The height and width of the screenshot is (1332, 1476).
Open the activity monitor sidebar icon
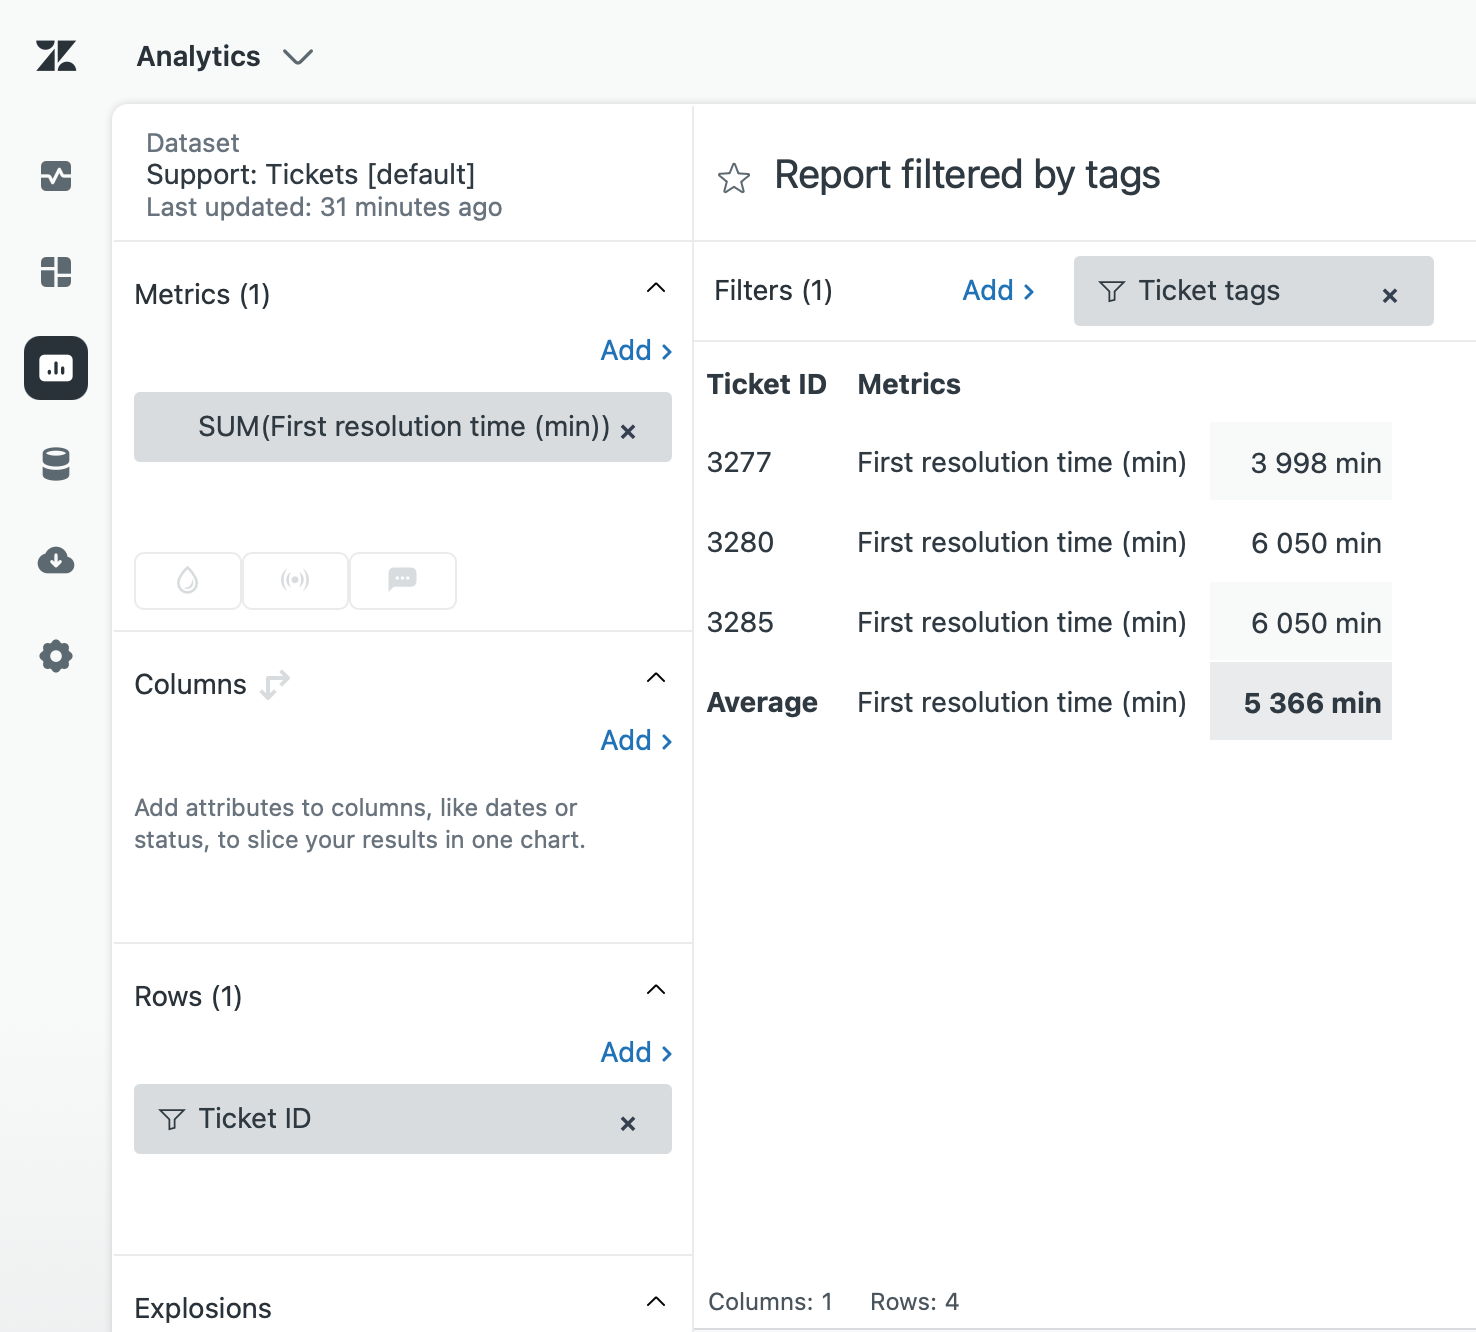pos(56,176)
